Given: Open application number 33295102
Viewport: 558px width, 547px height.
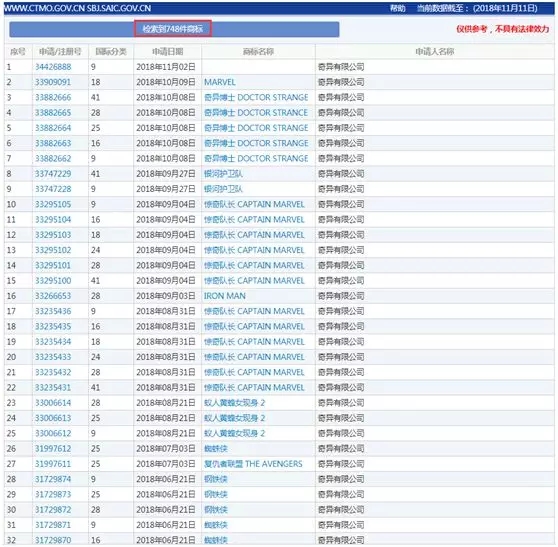Looking at the screenshot, I should [x=53, y=251].
